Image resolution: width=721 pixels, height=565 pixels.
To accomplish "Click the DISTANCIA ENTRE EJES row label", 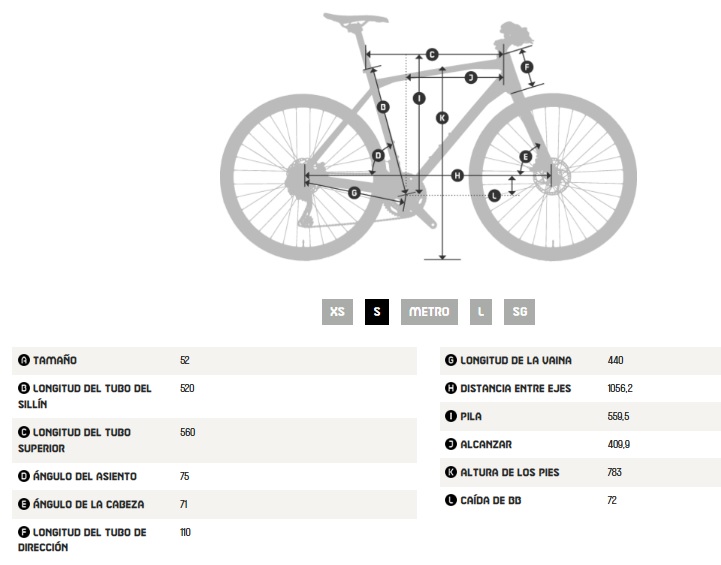I will click(515, 388).
